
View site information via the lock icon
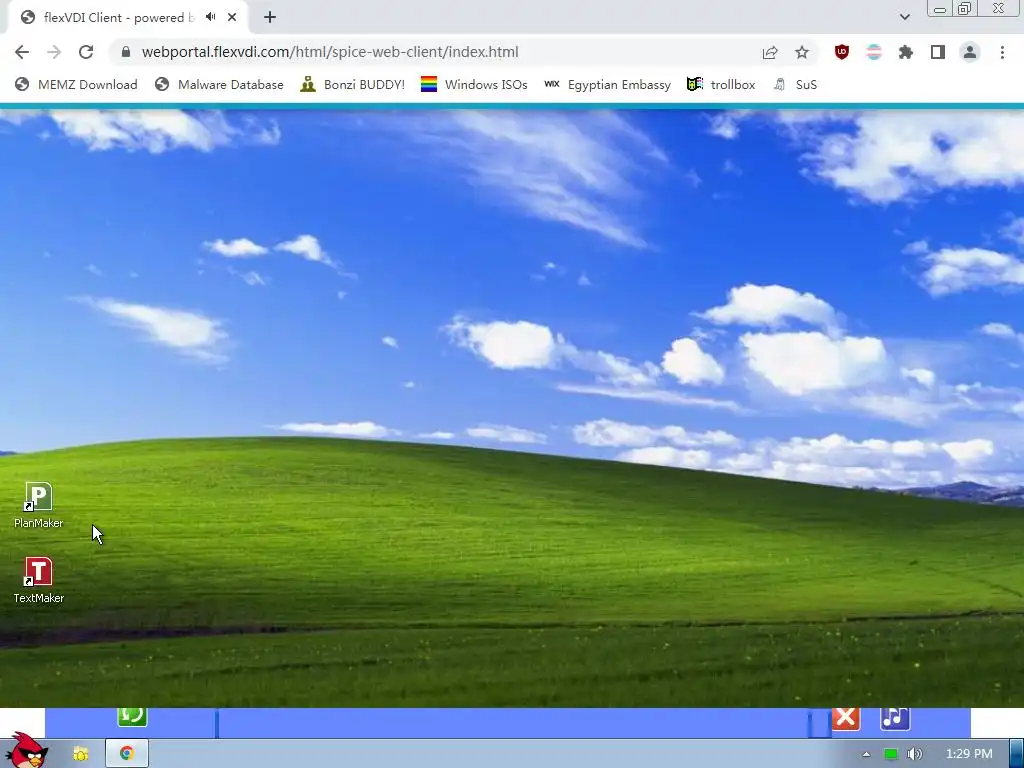pyautogui.click(x=126, y=52)
